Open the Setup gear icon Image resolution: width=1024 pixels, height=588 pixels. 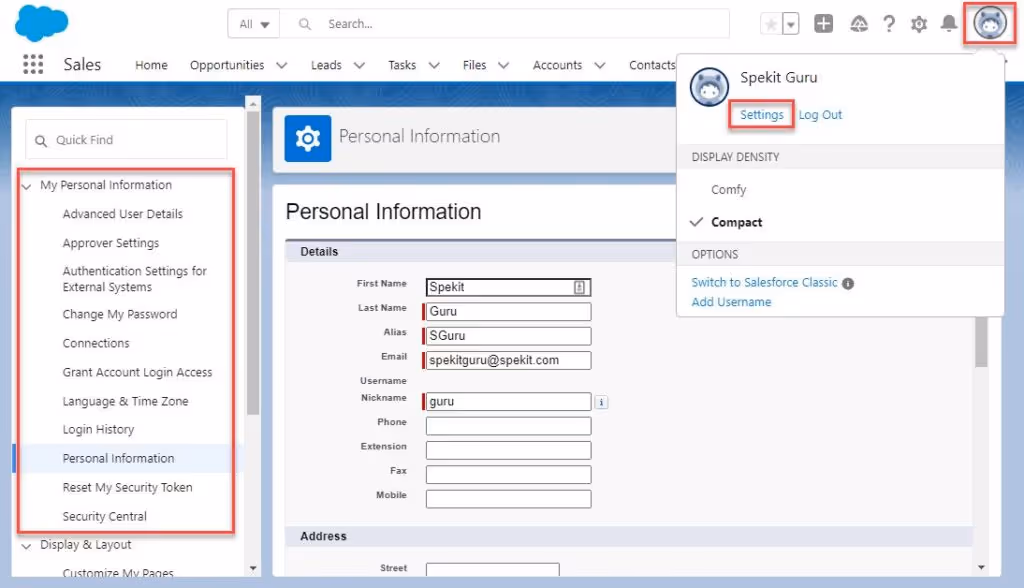pyautogui.click(x=919, y=24)
